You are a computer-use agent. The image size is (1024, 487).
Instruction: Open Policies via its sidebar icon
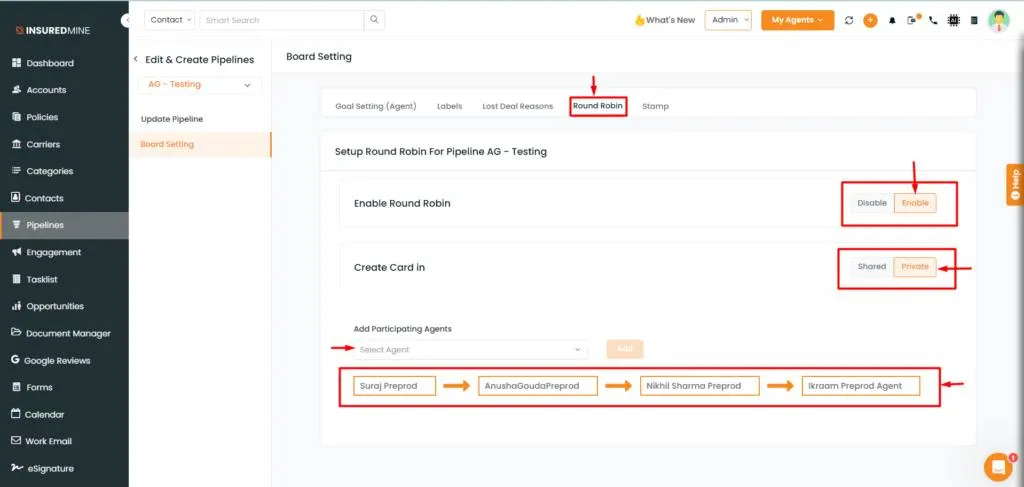tap(16, 117)
